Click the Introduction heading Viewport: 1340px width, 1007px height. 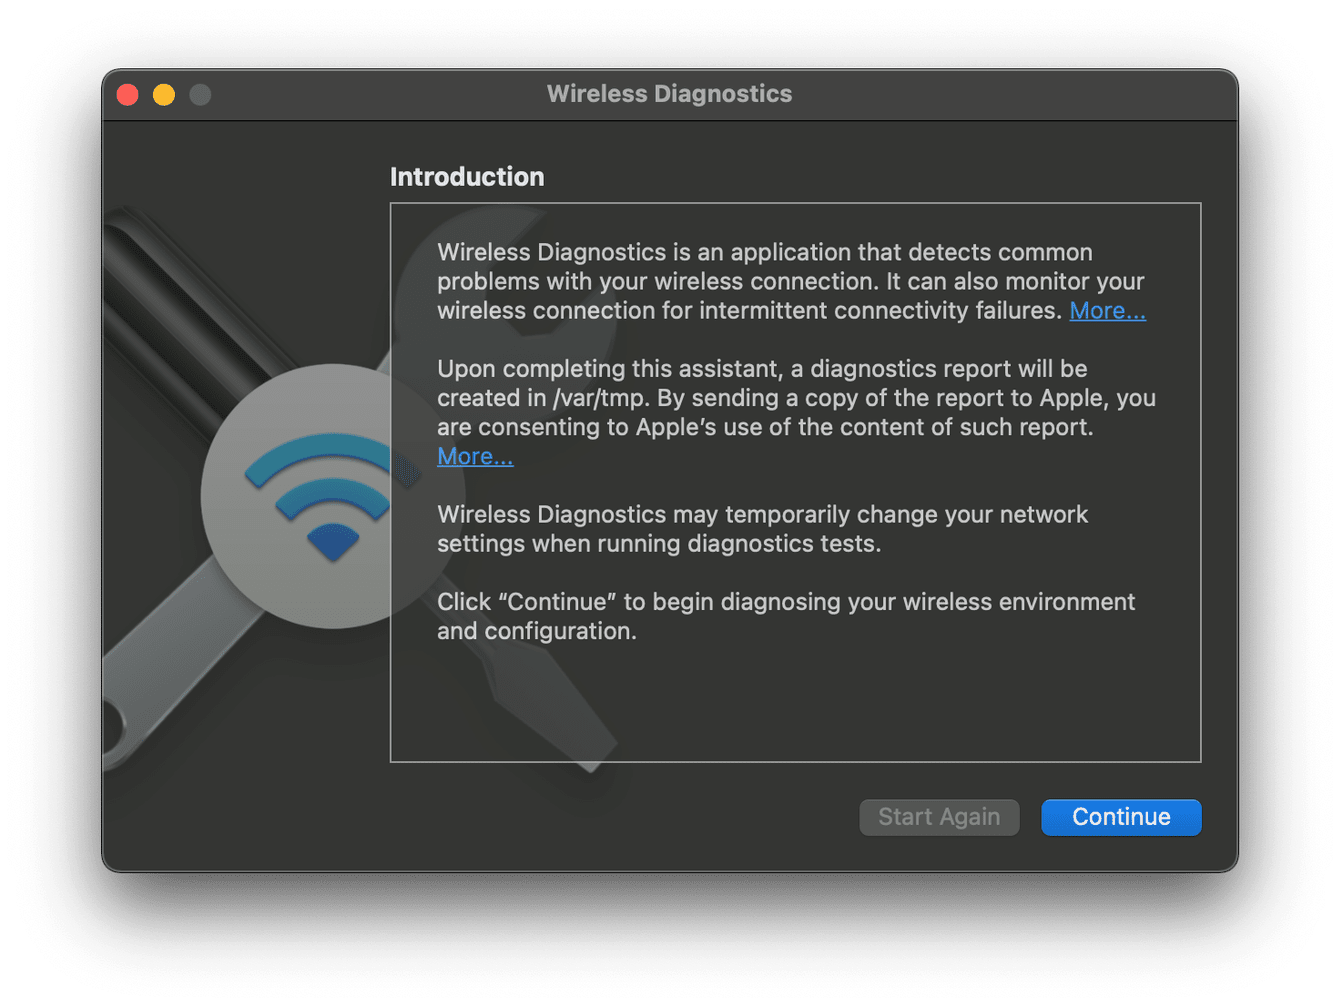coord(466,176)
